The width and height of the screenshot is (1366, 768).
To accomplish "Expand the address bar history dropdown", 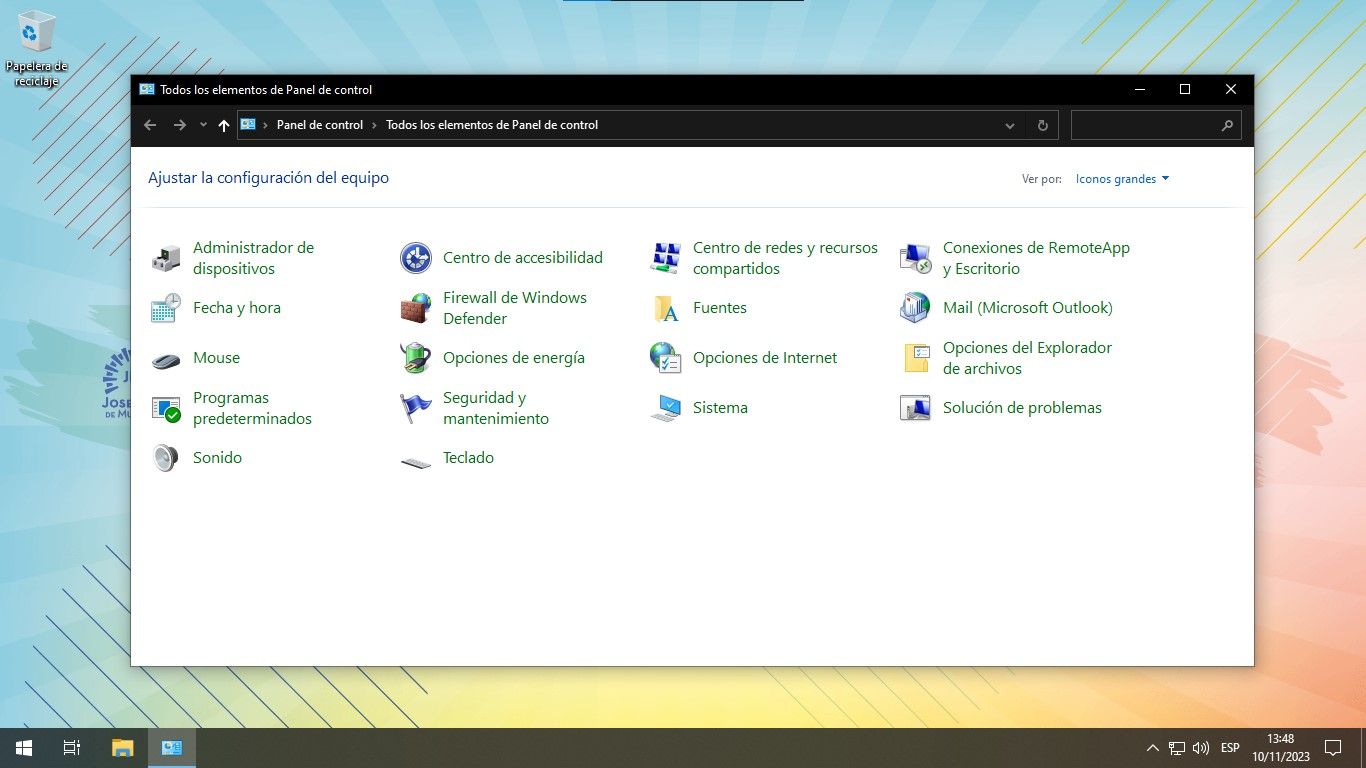I will pos(1010,125).
